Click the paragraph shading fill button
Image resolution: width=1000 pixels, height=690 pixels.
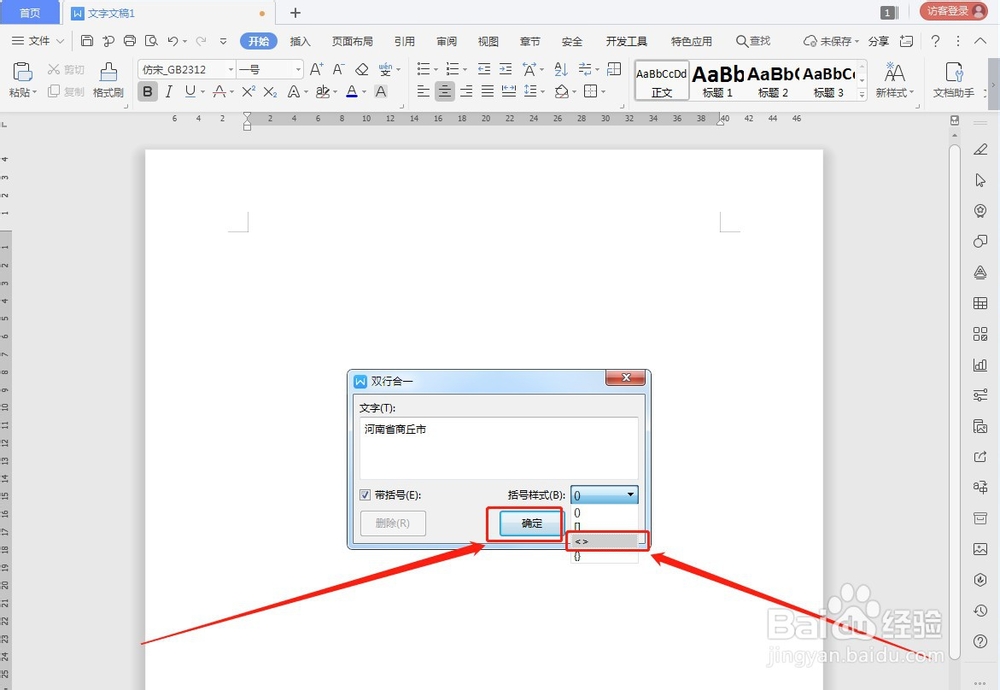(561, 92)
